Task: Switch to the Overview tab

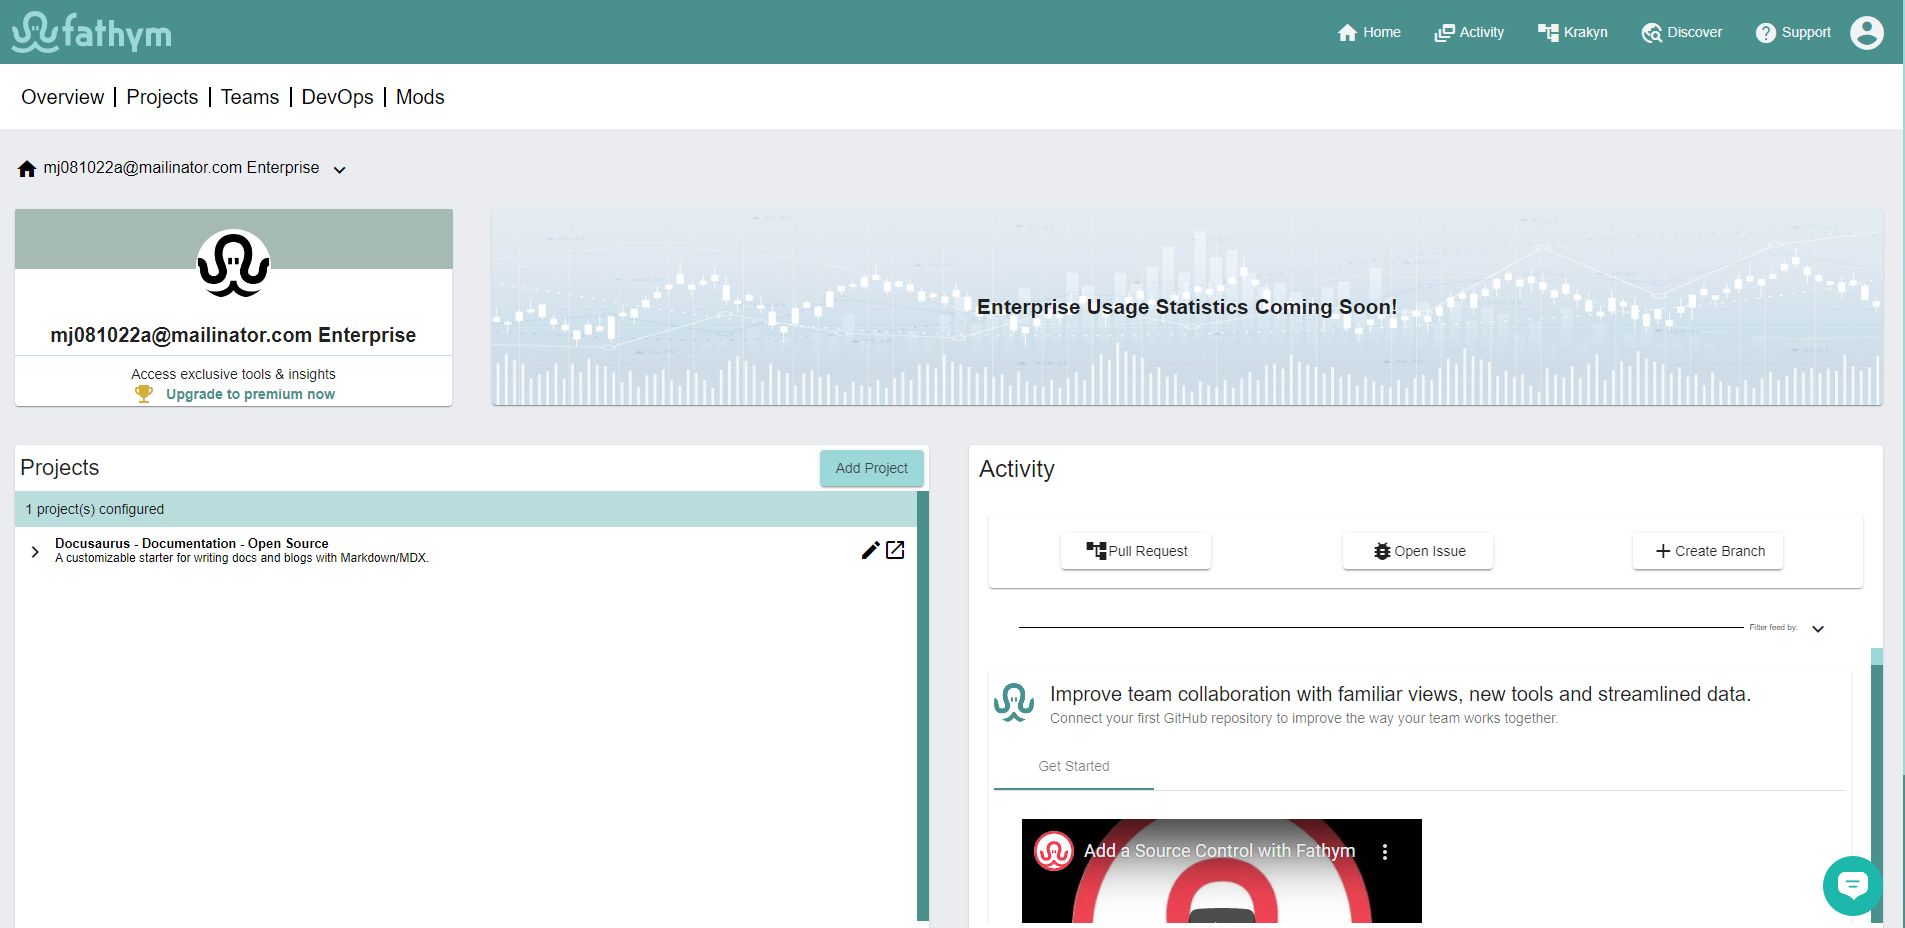Action: 63,97
